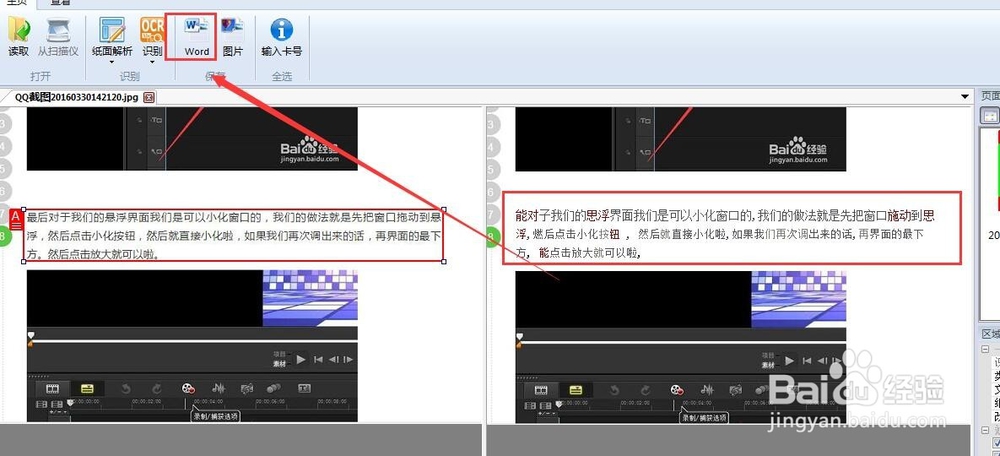Click the 纸面解析 layout analysis icon
This screenshot has height=456, width=1000.
pyautogui.click(x=112, y=30)
